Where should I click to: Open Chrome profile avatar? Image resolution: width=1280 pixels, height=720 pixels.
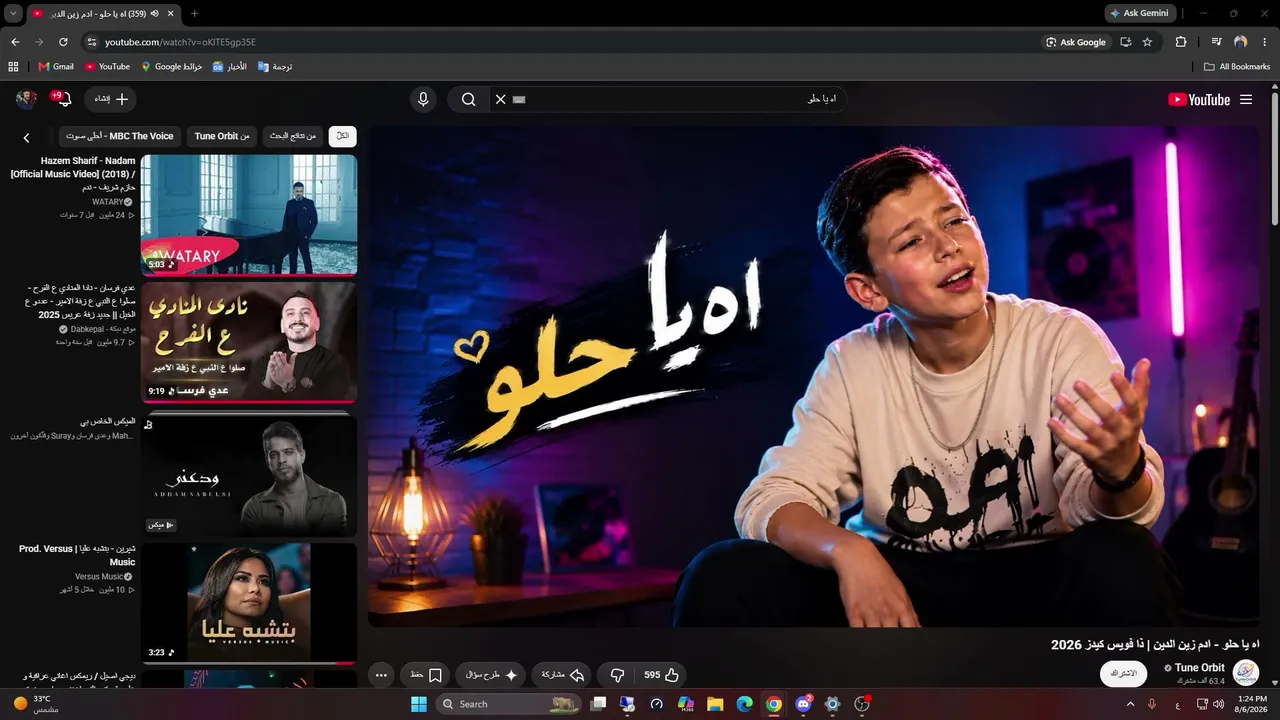pos(1241,42)
